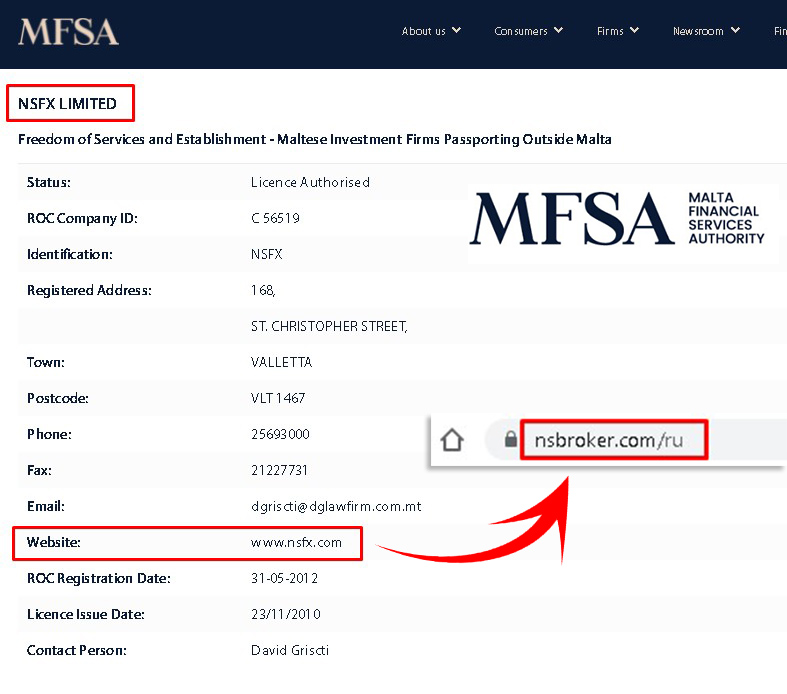Expand the About us chevron

click(x=456, y=30)
